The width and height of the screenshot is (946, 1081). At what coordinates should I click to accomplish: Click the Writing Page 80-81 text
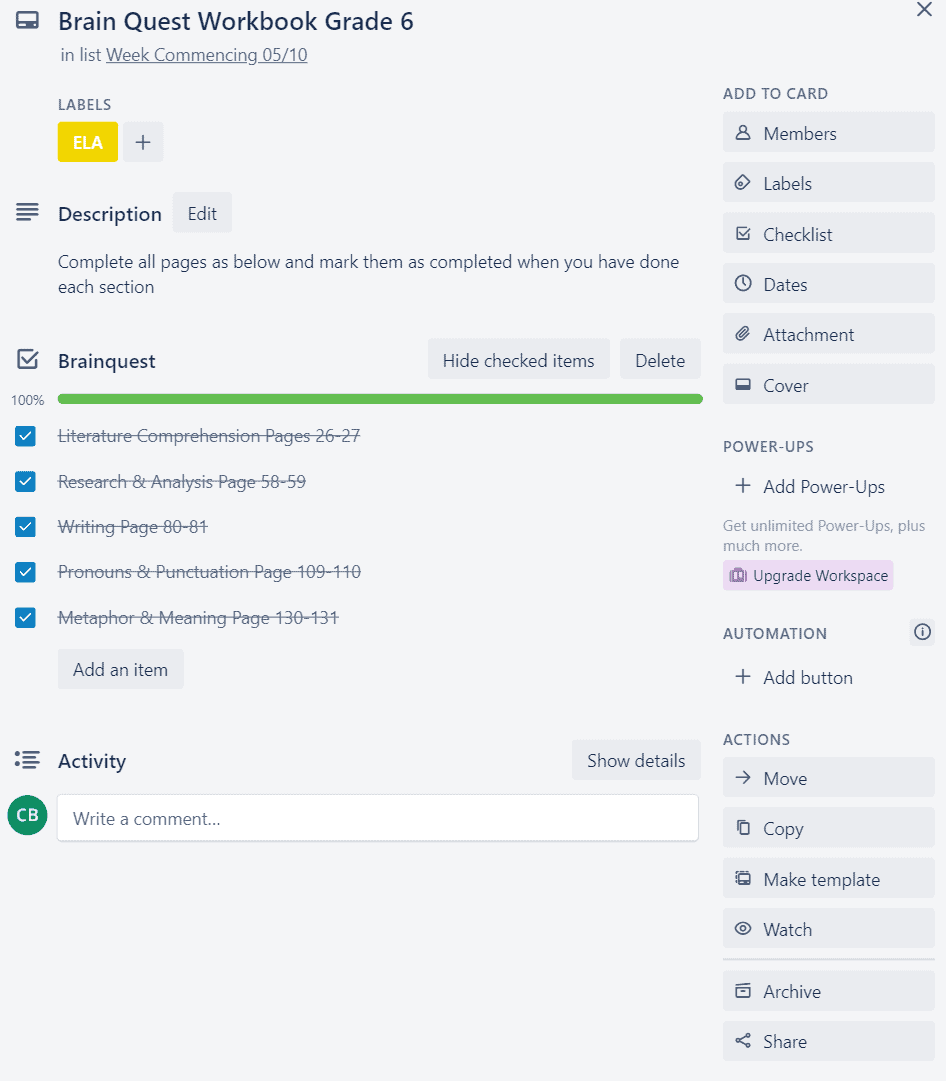pos(133,527)
